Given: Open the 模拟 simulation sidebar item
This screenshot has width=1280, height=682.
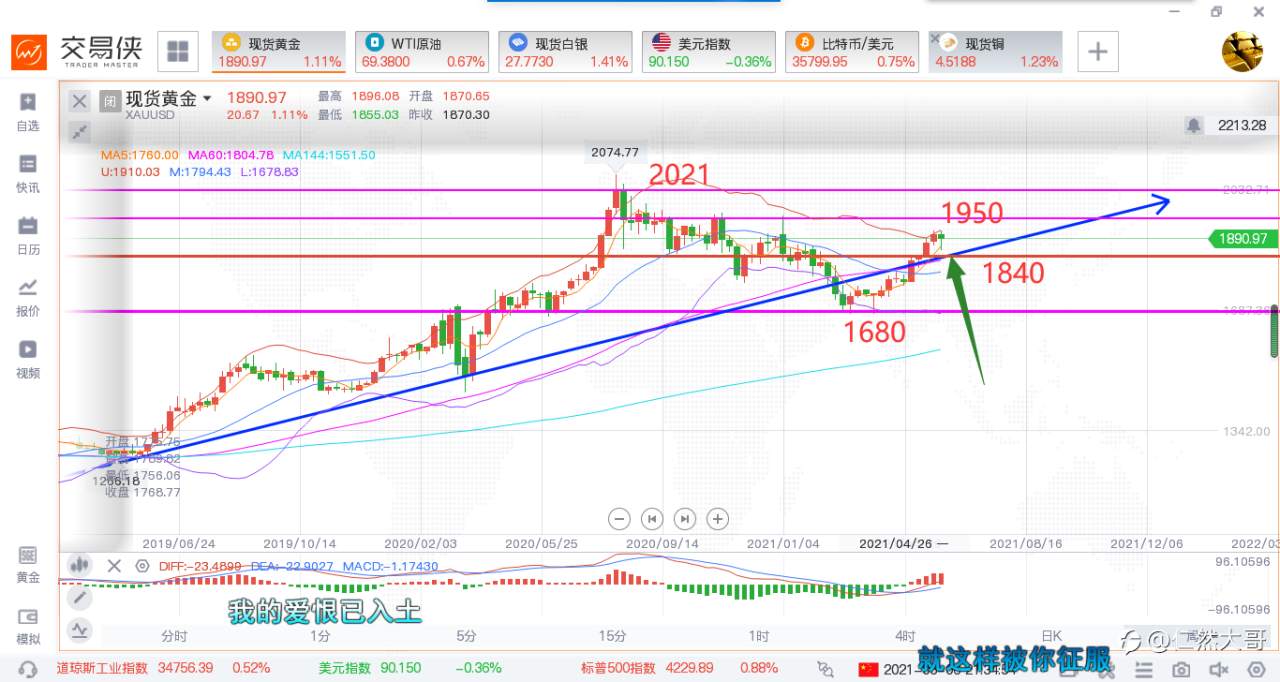Looking at the screenshot, I should pos(28,627).
